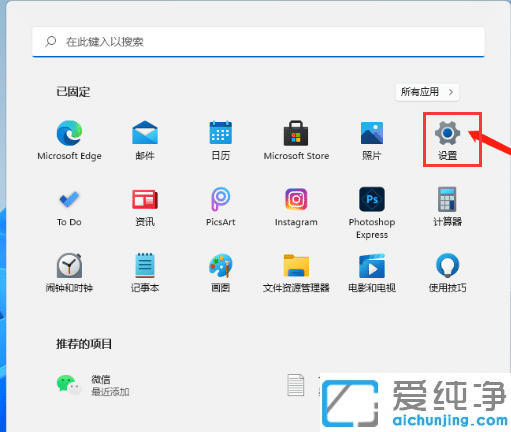Screen dimensions: 511x432
Task: Open Microsoft Edge from pinned apps
Action: 69,140
